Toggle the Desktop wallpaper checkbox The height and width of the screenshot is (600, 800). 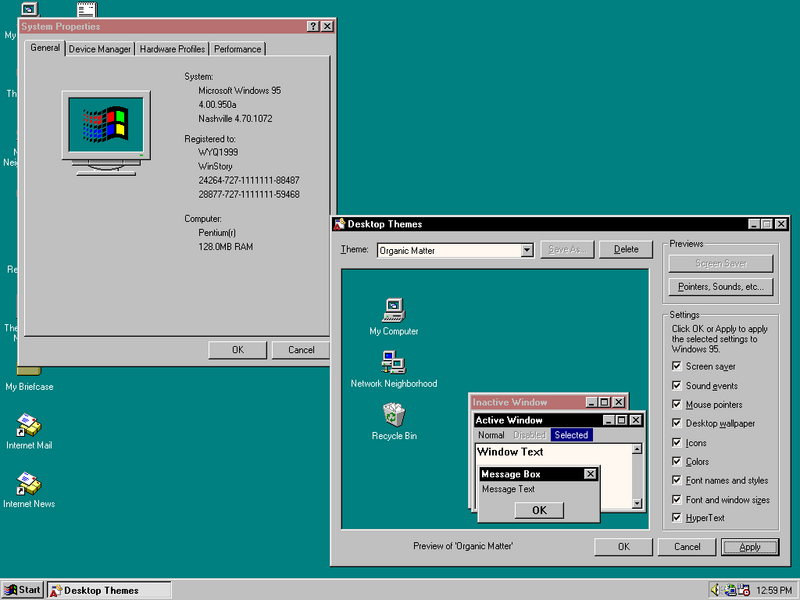[678, 424]
